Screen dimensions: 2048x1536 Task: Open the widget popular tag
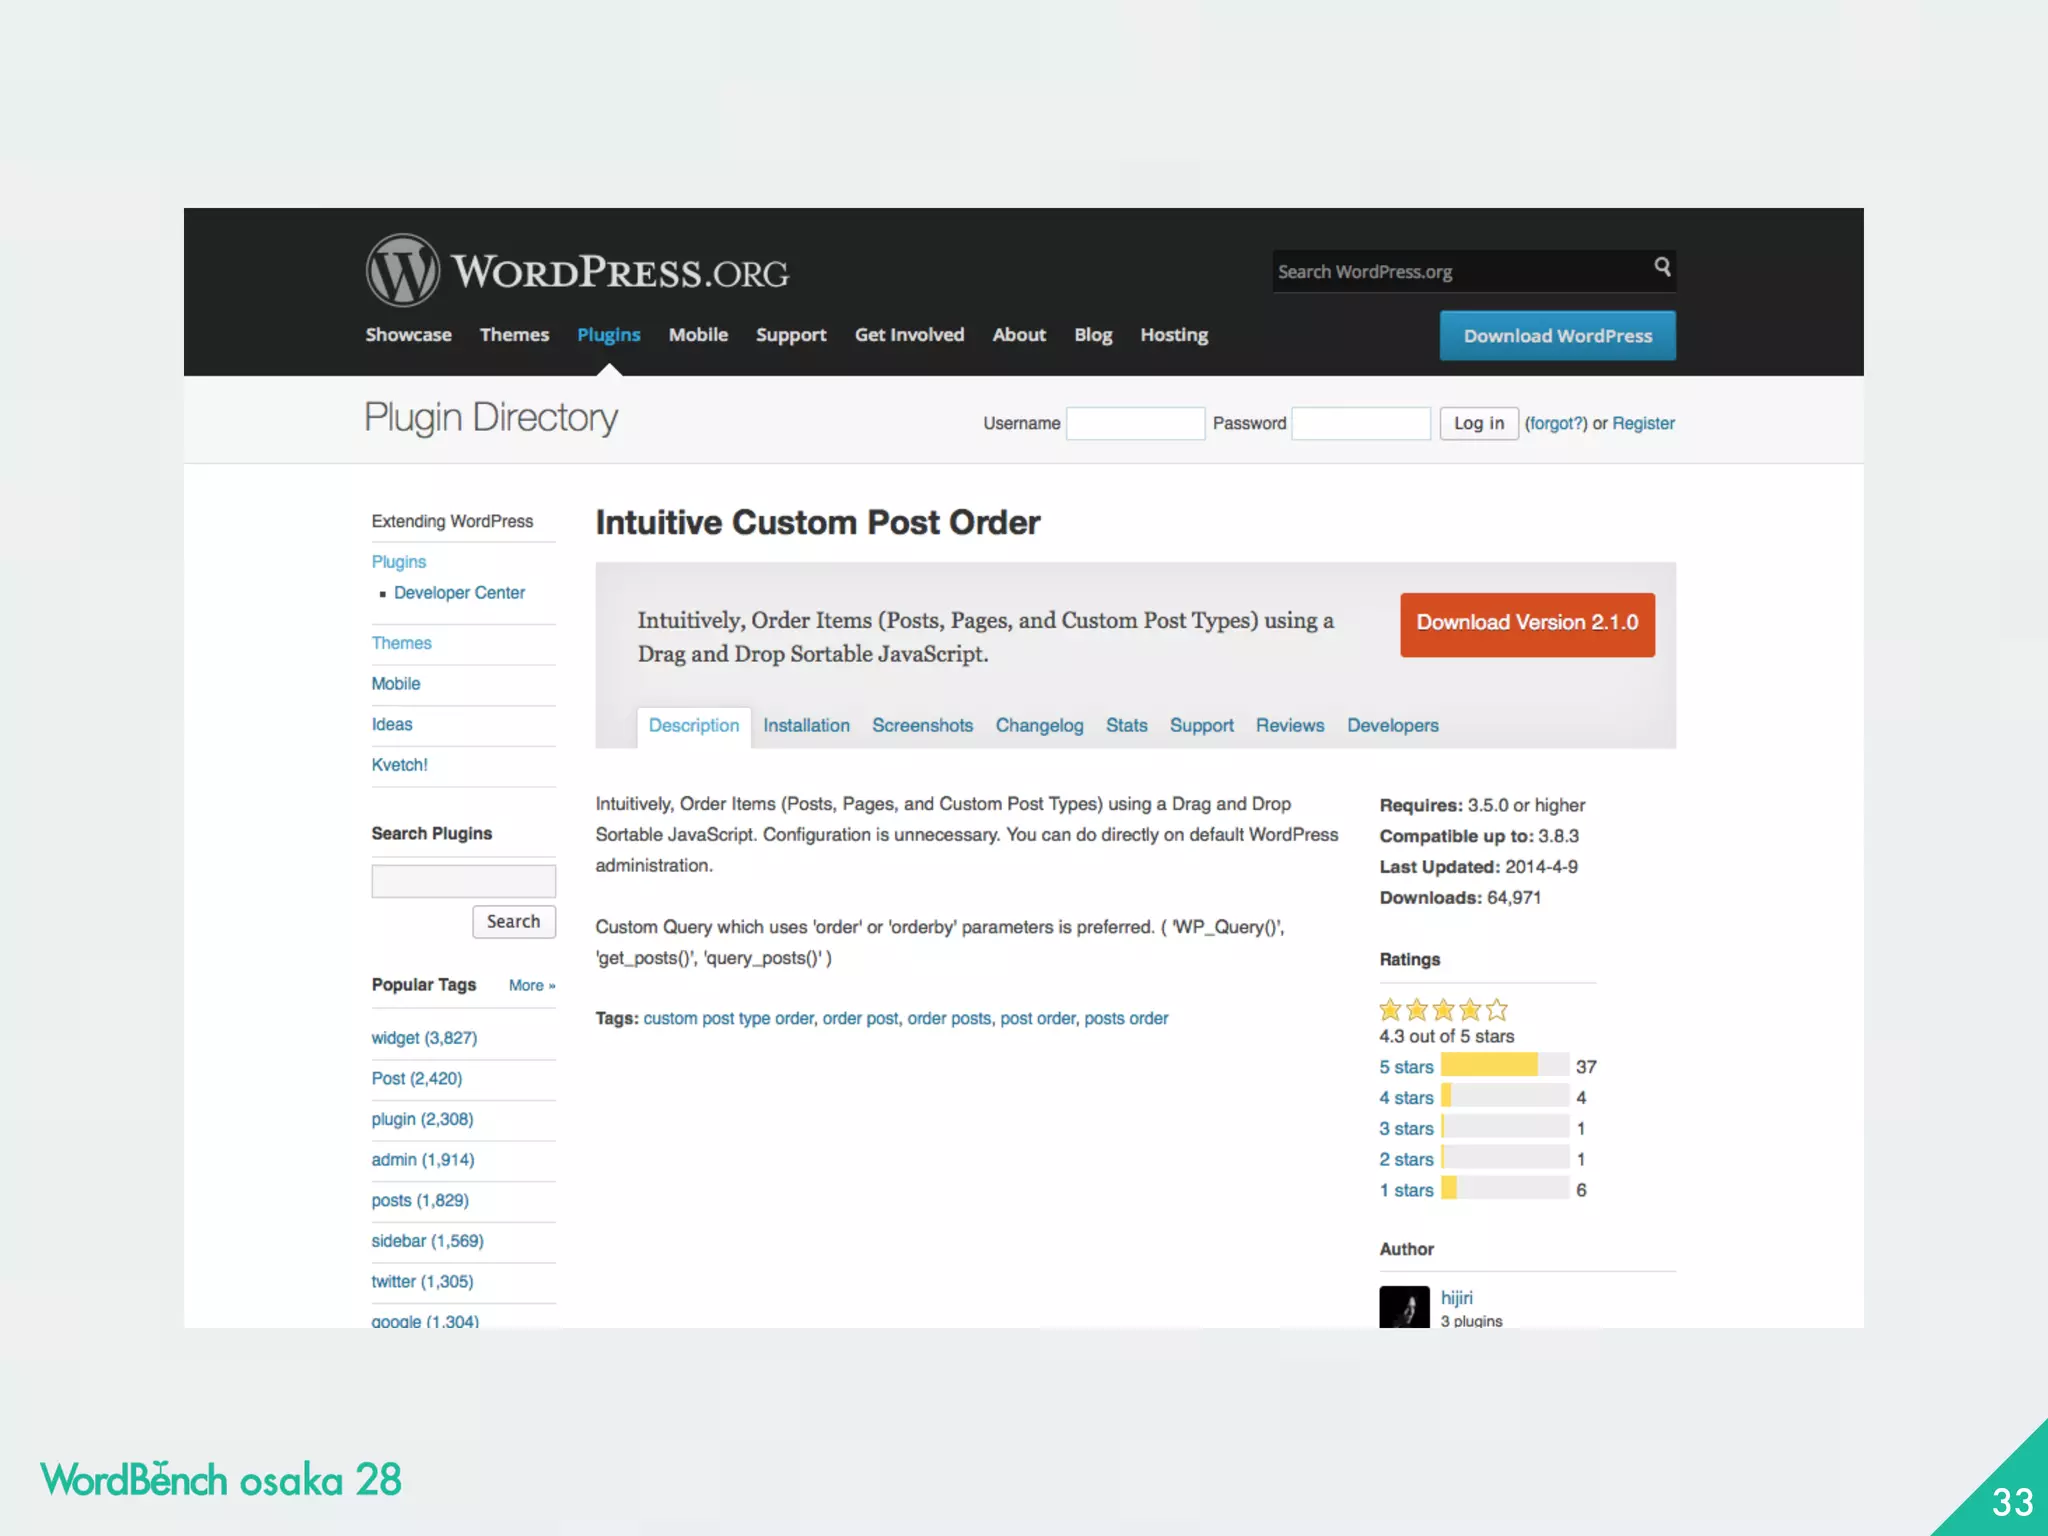point(424,1038)
